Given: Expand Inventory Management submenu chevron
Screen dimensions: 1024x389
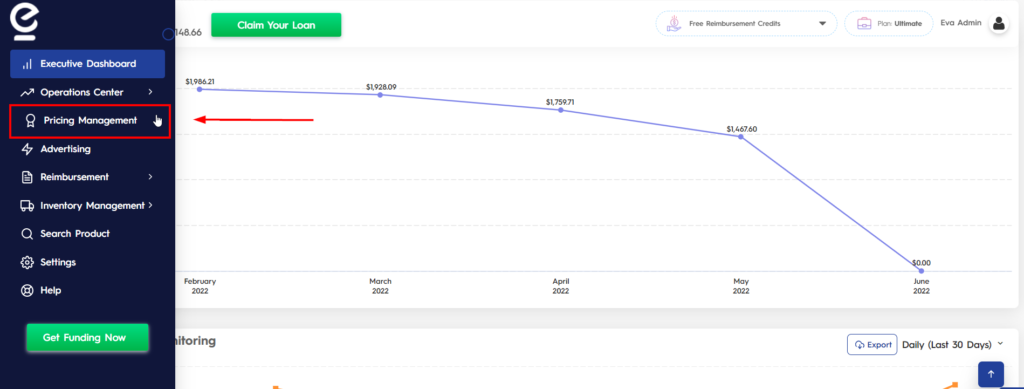Looking at the screenshot, I should click(x=150, y=205).
